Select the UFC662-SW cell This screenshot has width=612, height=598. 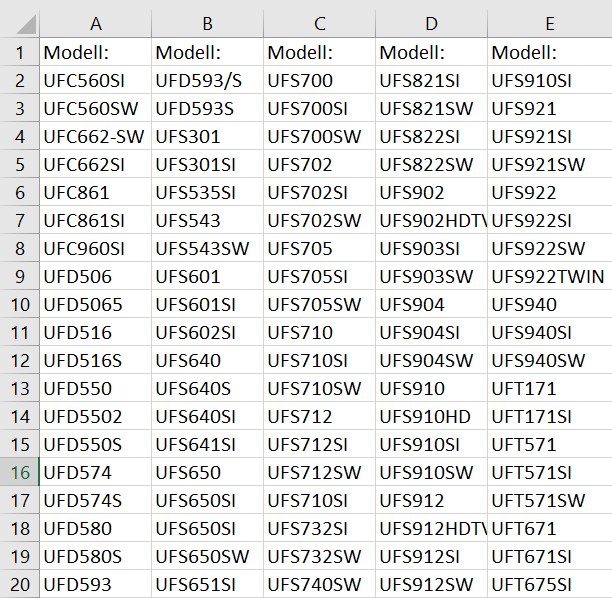pos(94,137)
